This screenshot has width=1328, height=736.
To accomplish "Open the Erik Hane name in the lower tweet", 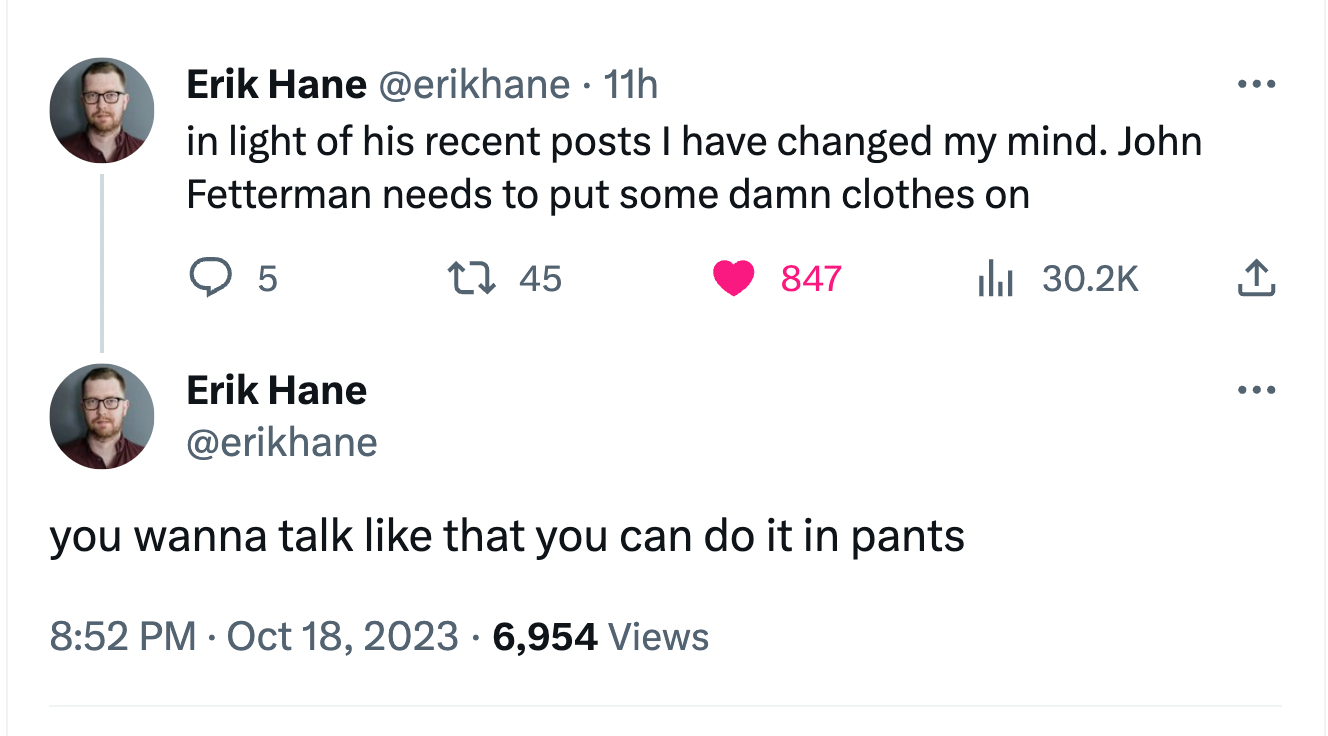I will [276, 390].
